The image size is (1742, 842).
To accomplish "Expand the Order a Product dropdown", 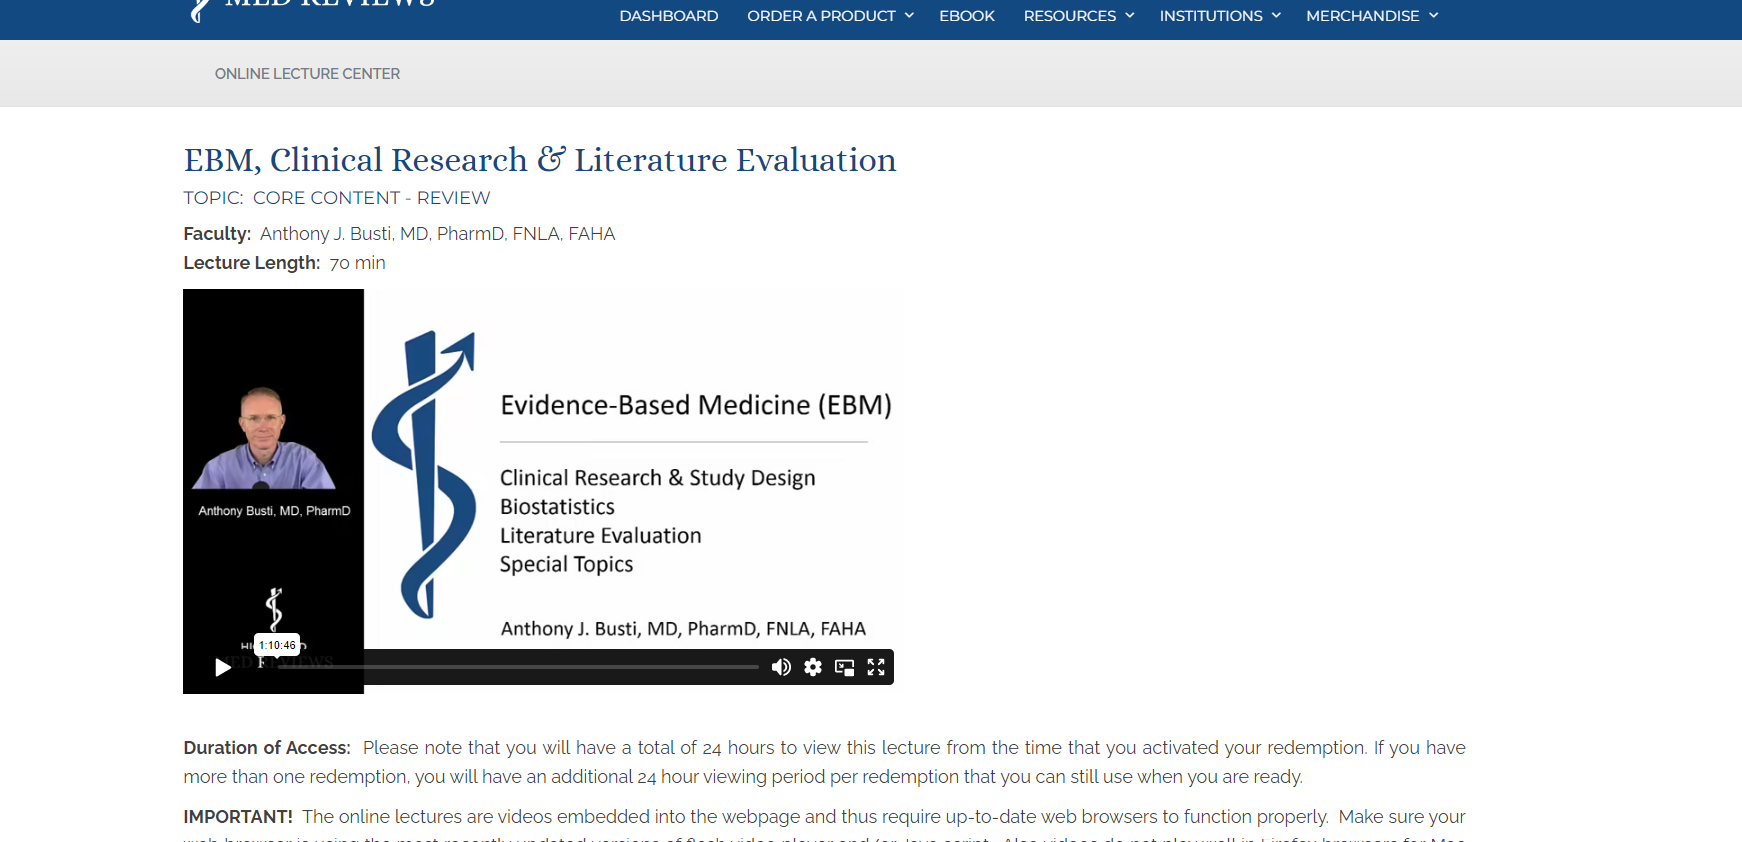I will [830, 16].
